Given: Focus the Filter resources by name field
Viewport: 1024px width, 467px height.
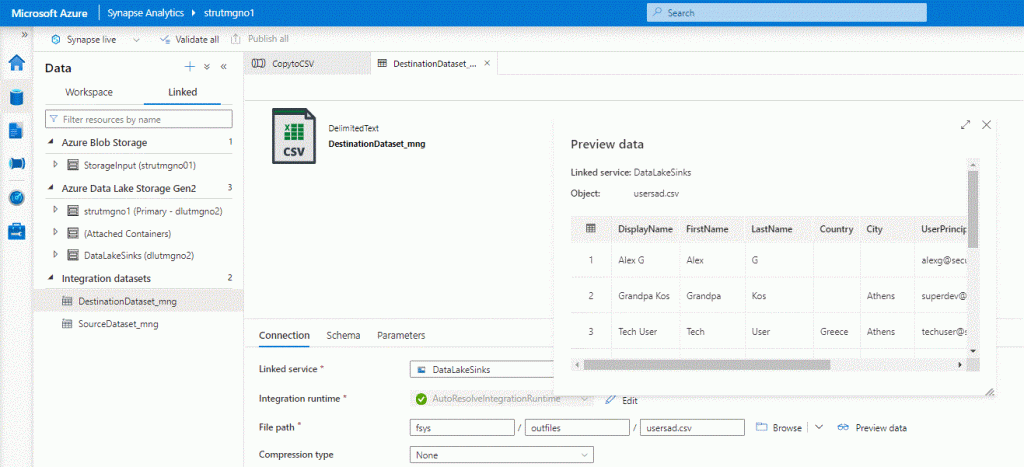Looking at the screenshot, I should (x=139, y=120).
